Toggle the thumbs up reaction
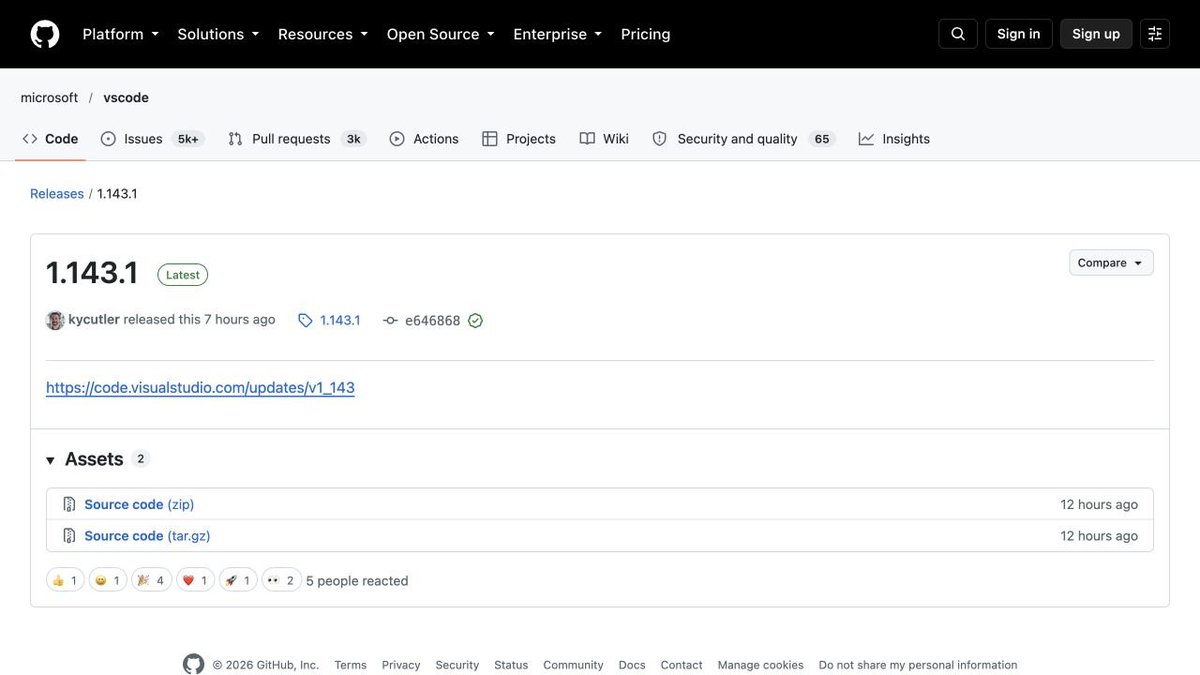This screenshot has height=675, width=1200. coord(65,581)
